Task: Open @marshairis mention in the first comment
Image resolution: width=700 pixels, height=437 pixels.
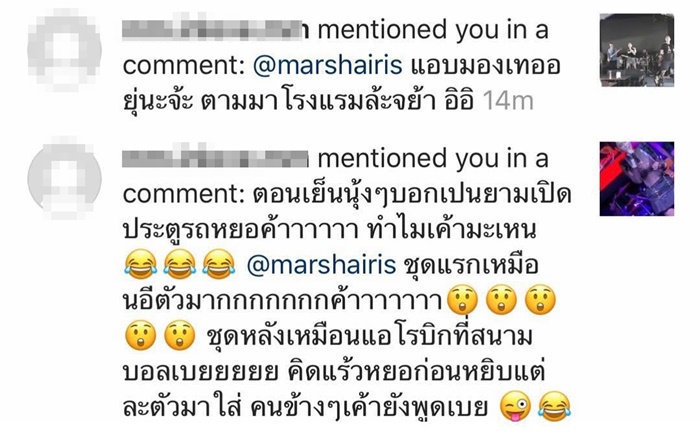Action: coord(327,66)
